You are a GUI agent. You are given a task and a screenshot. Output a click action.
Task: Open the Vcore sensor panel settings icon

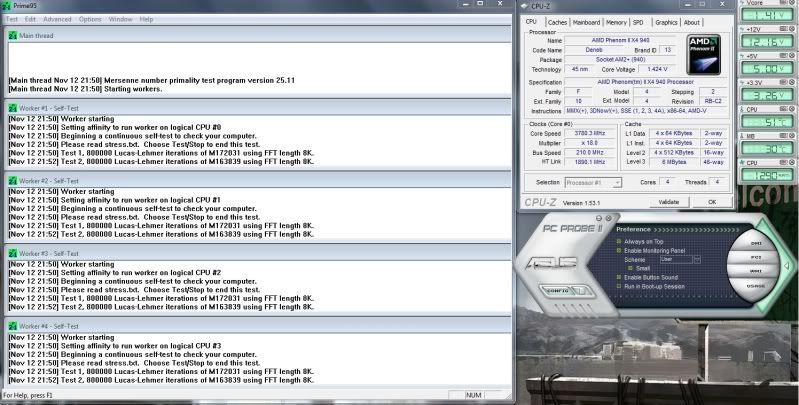pyautogui.click(x=783, y=3)
